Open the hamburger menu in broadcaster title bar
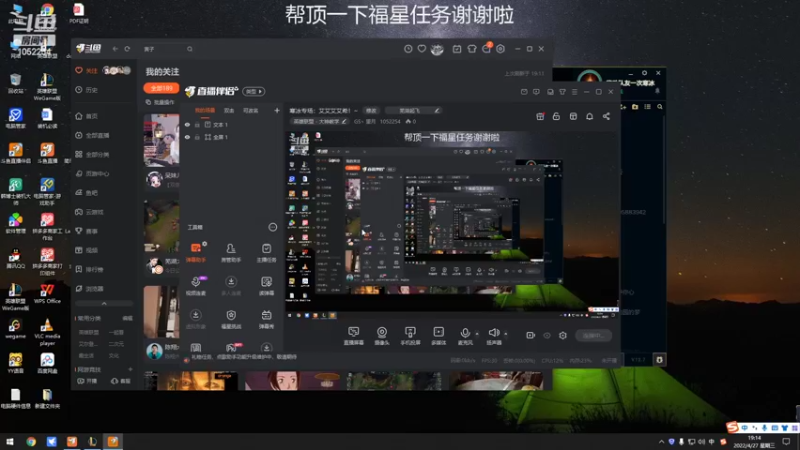 point(574,92)
